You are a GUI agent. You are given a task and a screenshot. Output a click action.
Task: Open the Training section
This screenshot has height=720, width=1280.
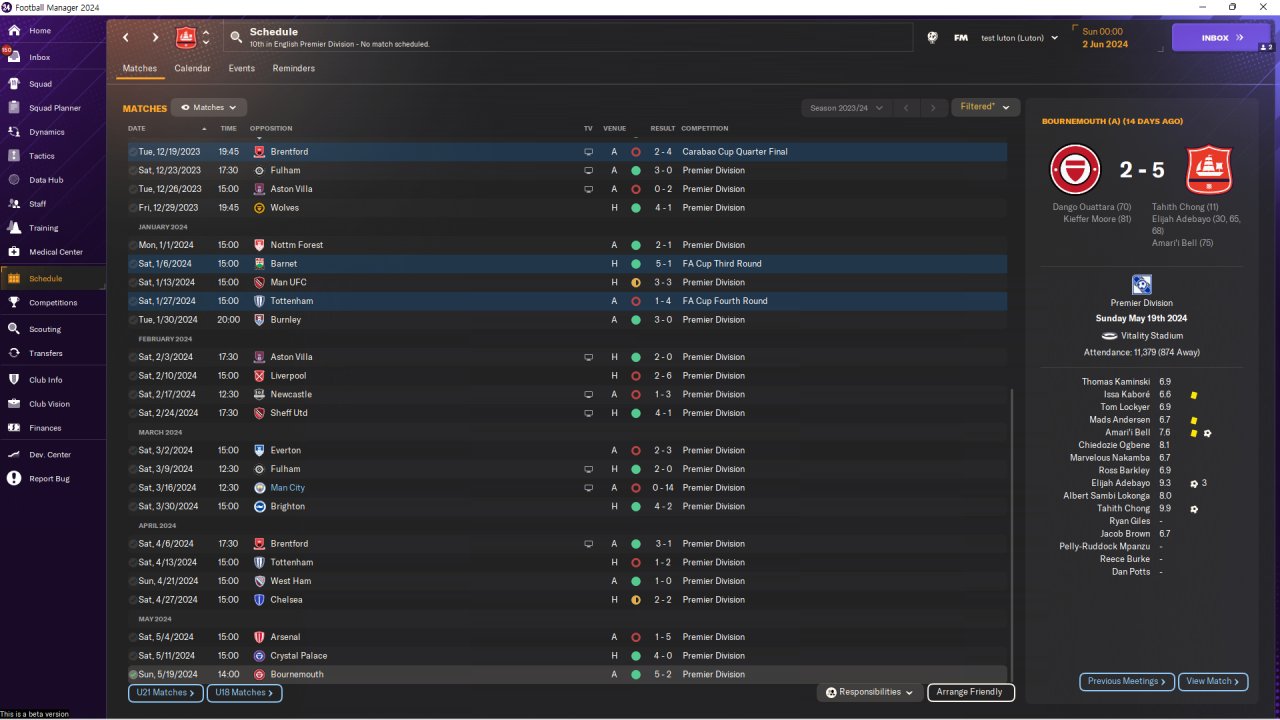point(43,228)
